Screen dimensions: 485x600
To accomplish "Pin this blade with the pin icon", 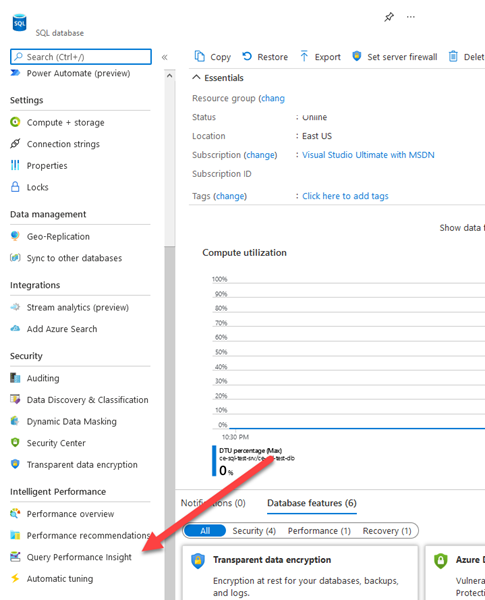I will [389, 17].
